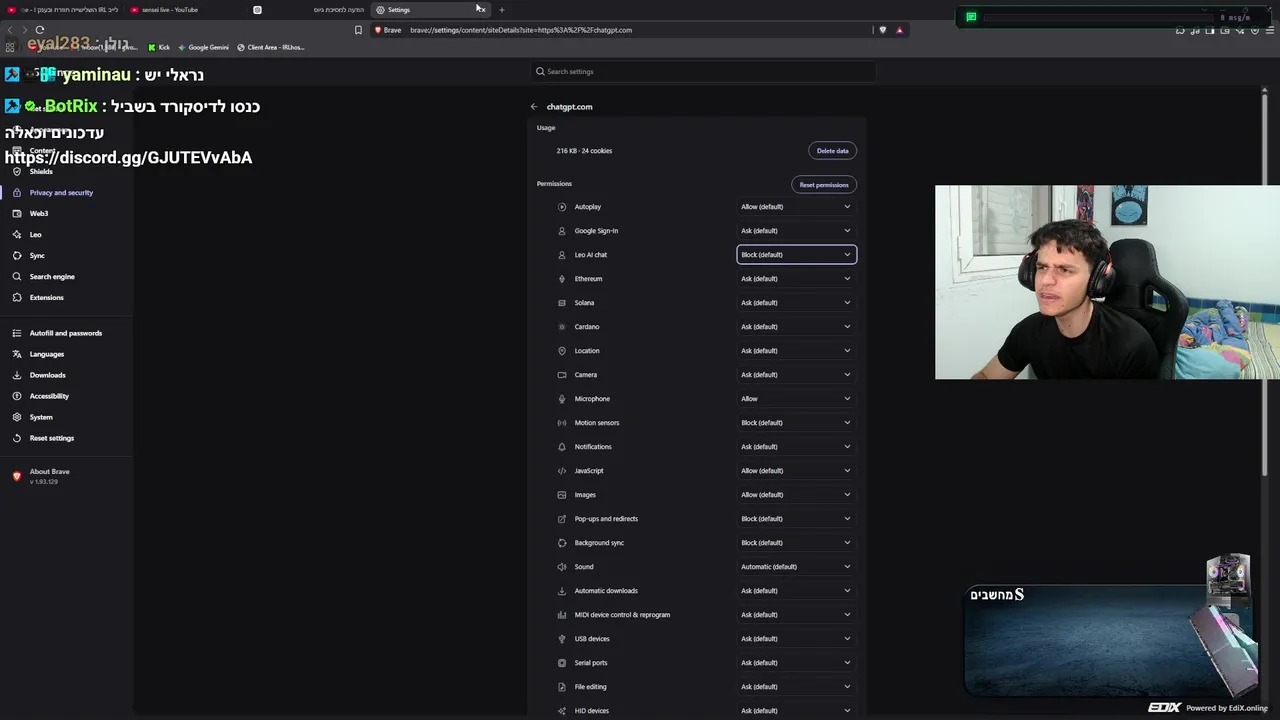Image resolution: width=1280 pixels, height=720 pixels.
Task: Click the Location pin icon
Action: (562, 351)
